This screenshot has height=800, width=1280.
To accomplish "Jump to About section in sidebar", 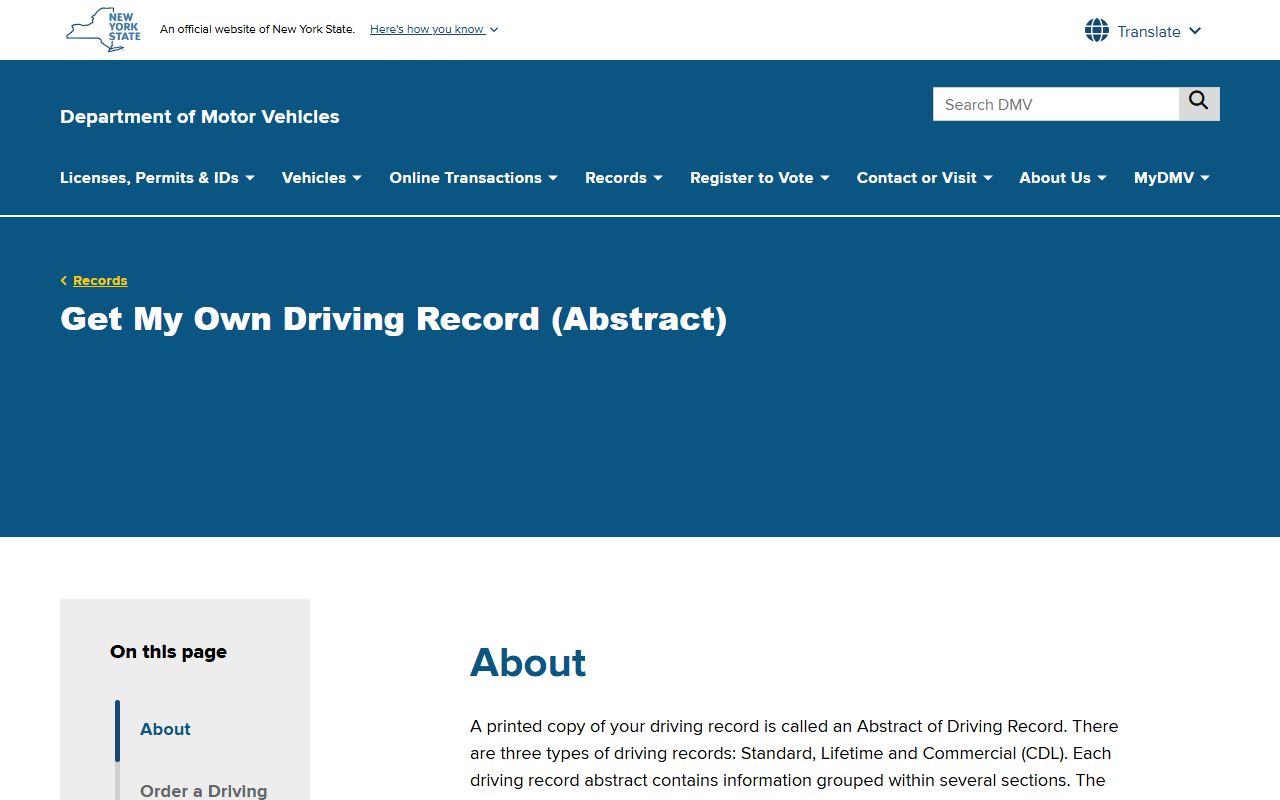I will tap(165, 729).
